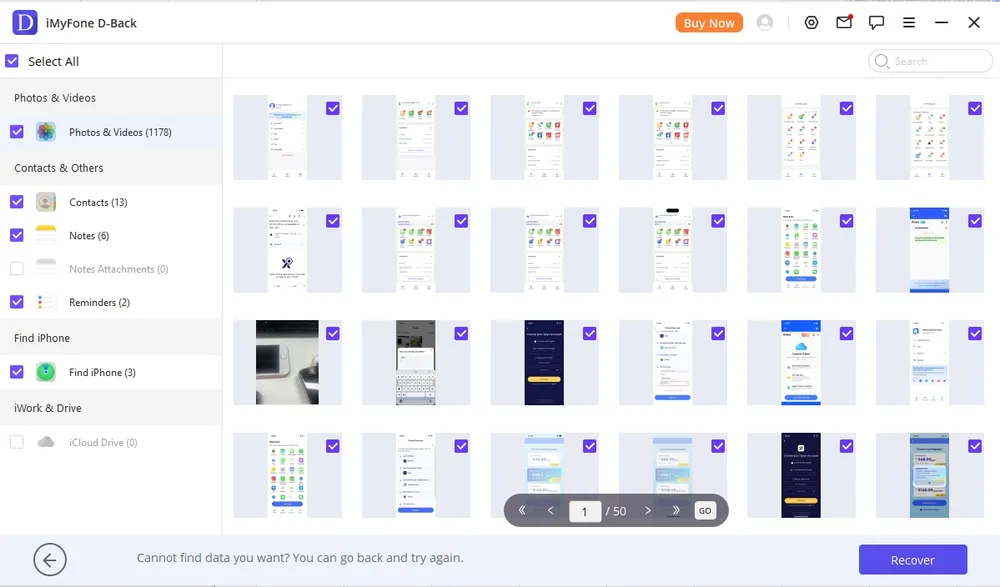This screenshot has height=587, width=1000.
Task: Check the Notes Attachments (0) checkbox
Action: [17, 269]
